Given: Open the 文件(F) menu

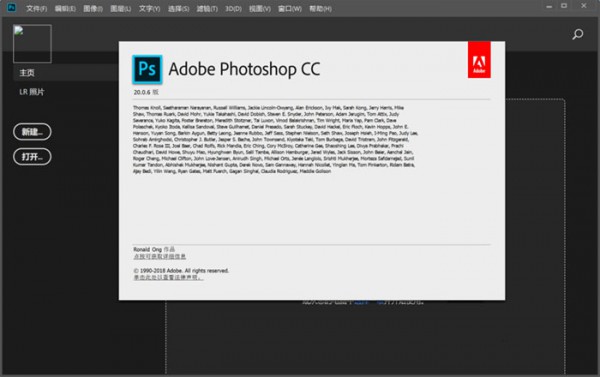Looking at the screenshot, I should (x=36, y=8).
